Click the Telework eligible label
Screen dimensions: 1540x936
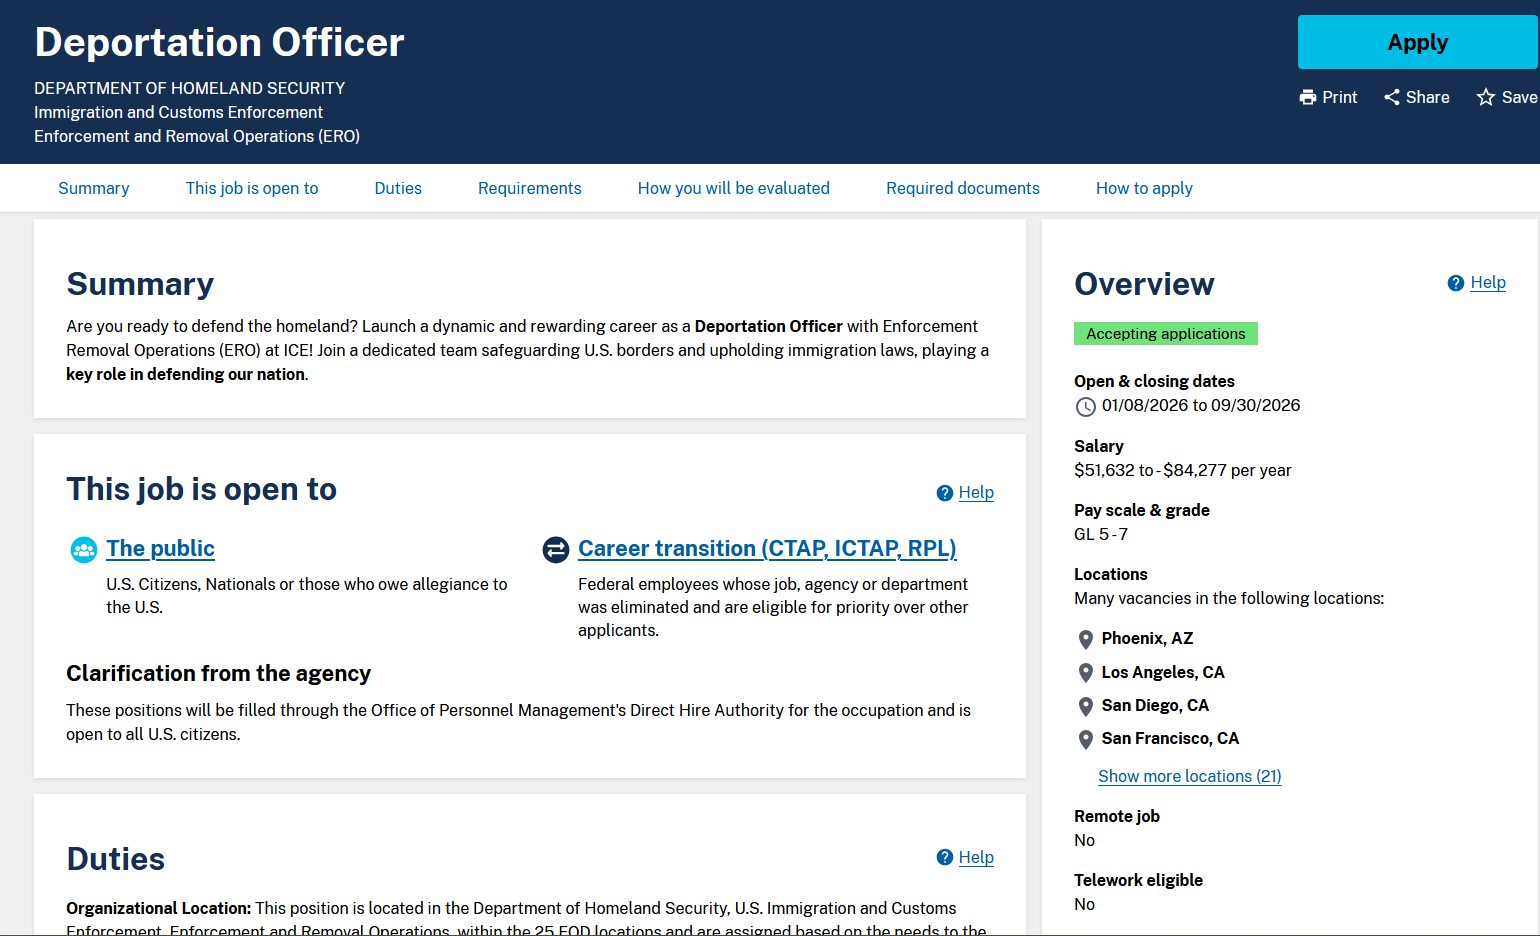[x=1138, y=880]
